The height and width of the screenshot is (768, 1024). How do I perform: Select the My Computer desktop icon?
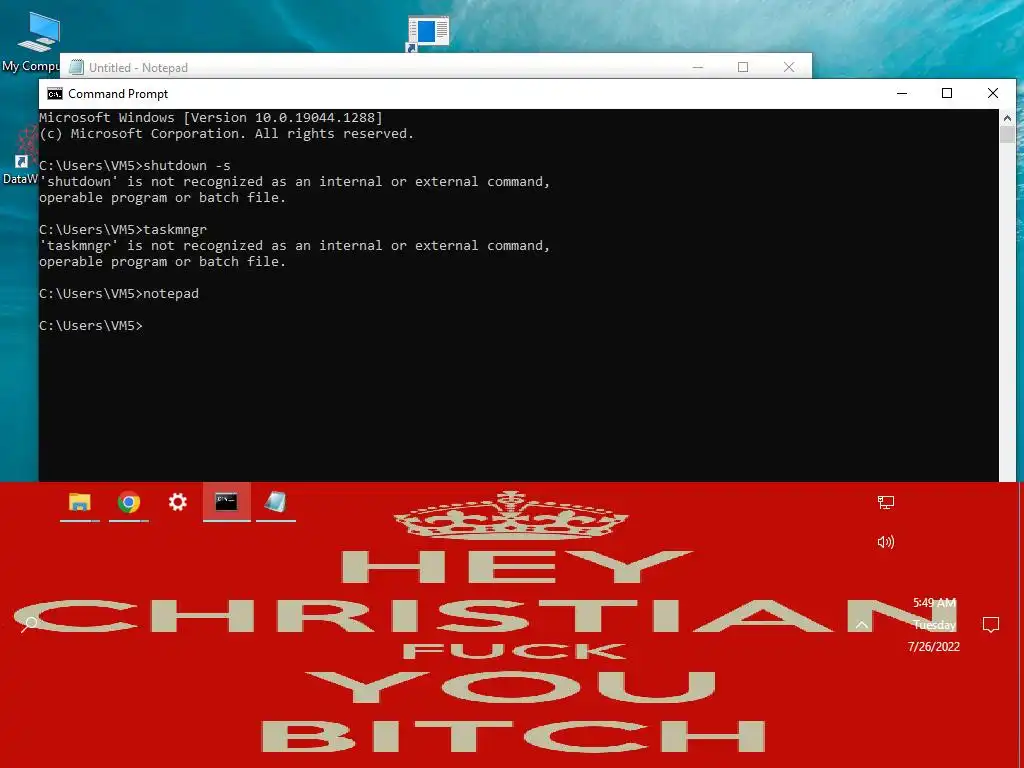[x=31, y=42]
